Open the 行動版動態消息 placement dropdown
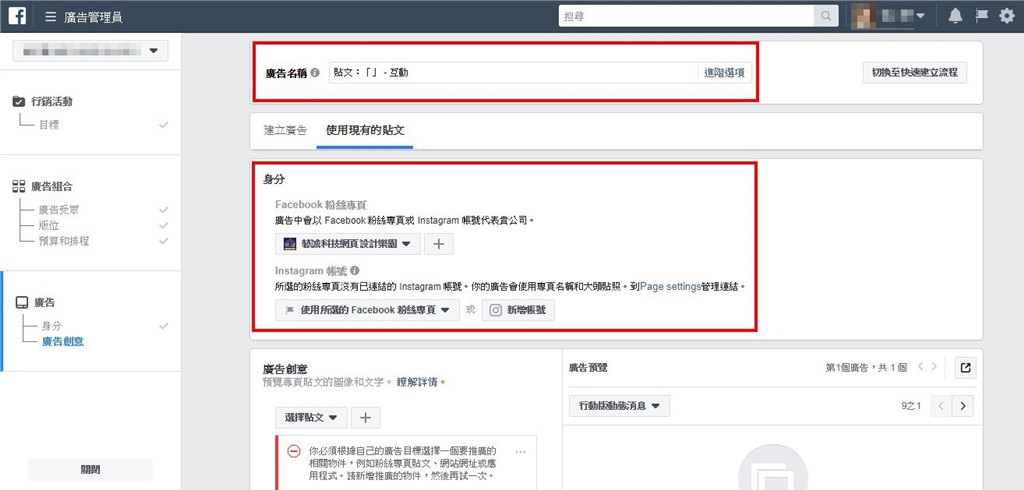This screenshot has height=490, width=1024. point(619,406)
